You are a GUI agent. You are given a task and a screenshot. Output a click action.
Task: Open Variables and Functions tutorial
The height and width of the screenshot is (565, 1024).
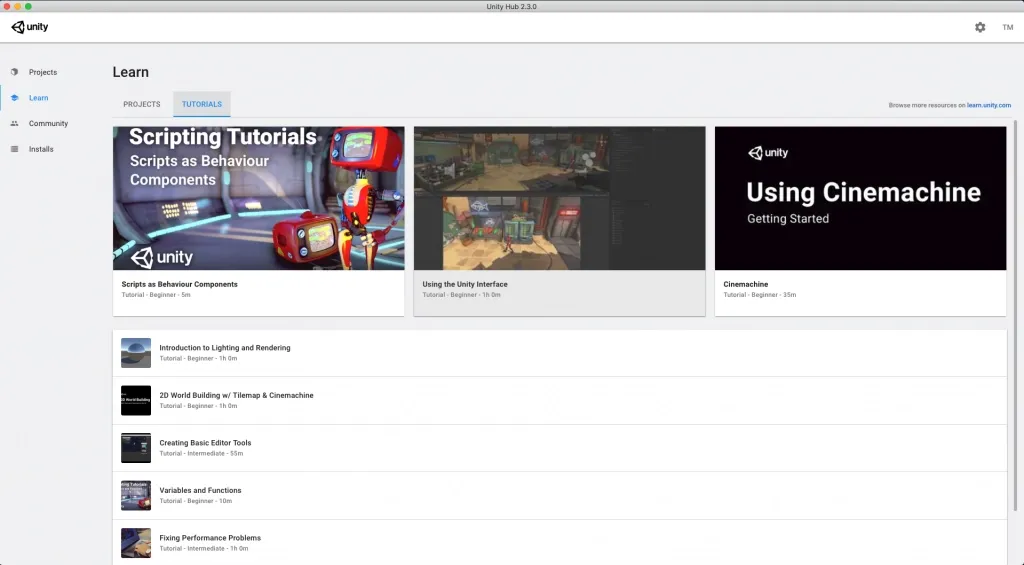[x=560, y=496]
